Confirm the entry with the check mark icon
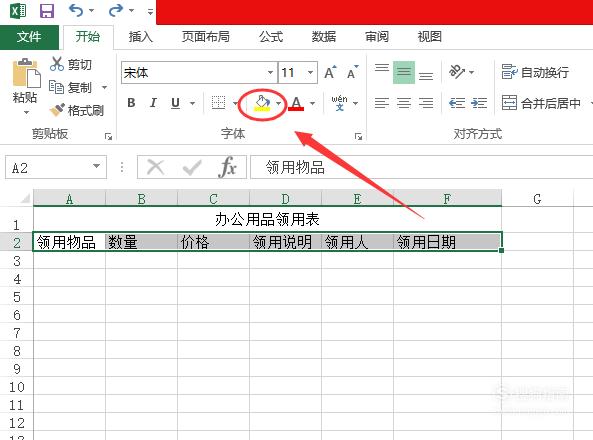The image size is (593, 440). (x=192, y=167)
